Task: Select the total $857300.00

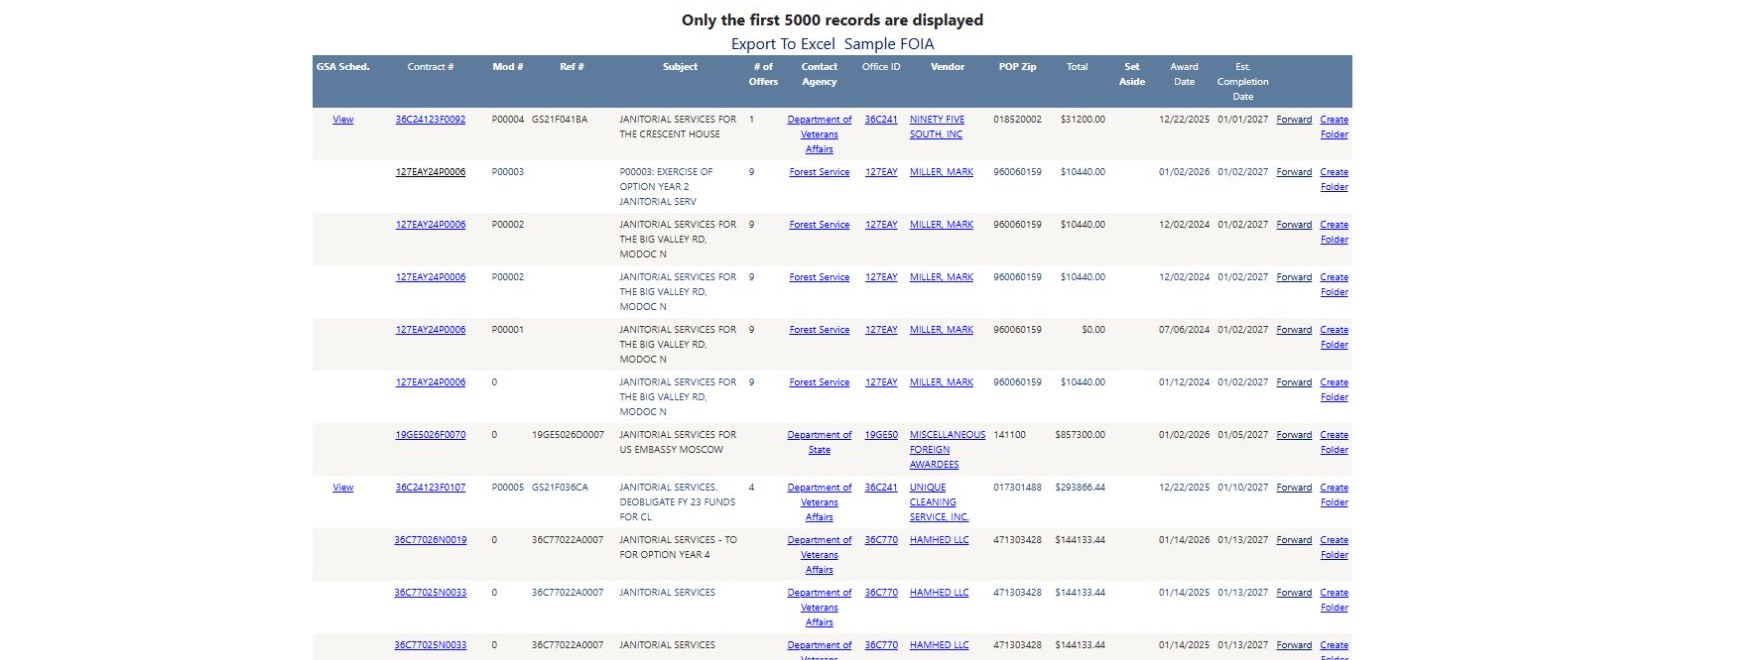Action: click(1080, 435)
